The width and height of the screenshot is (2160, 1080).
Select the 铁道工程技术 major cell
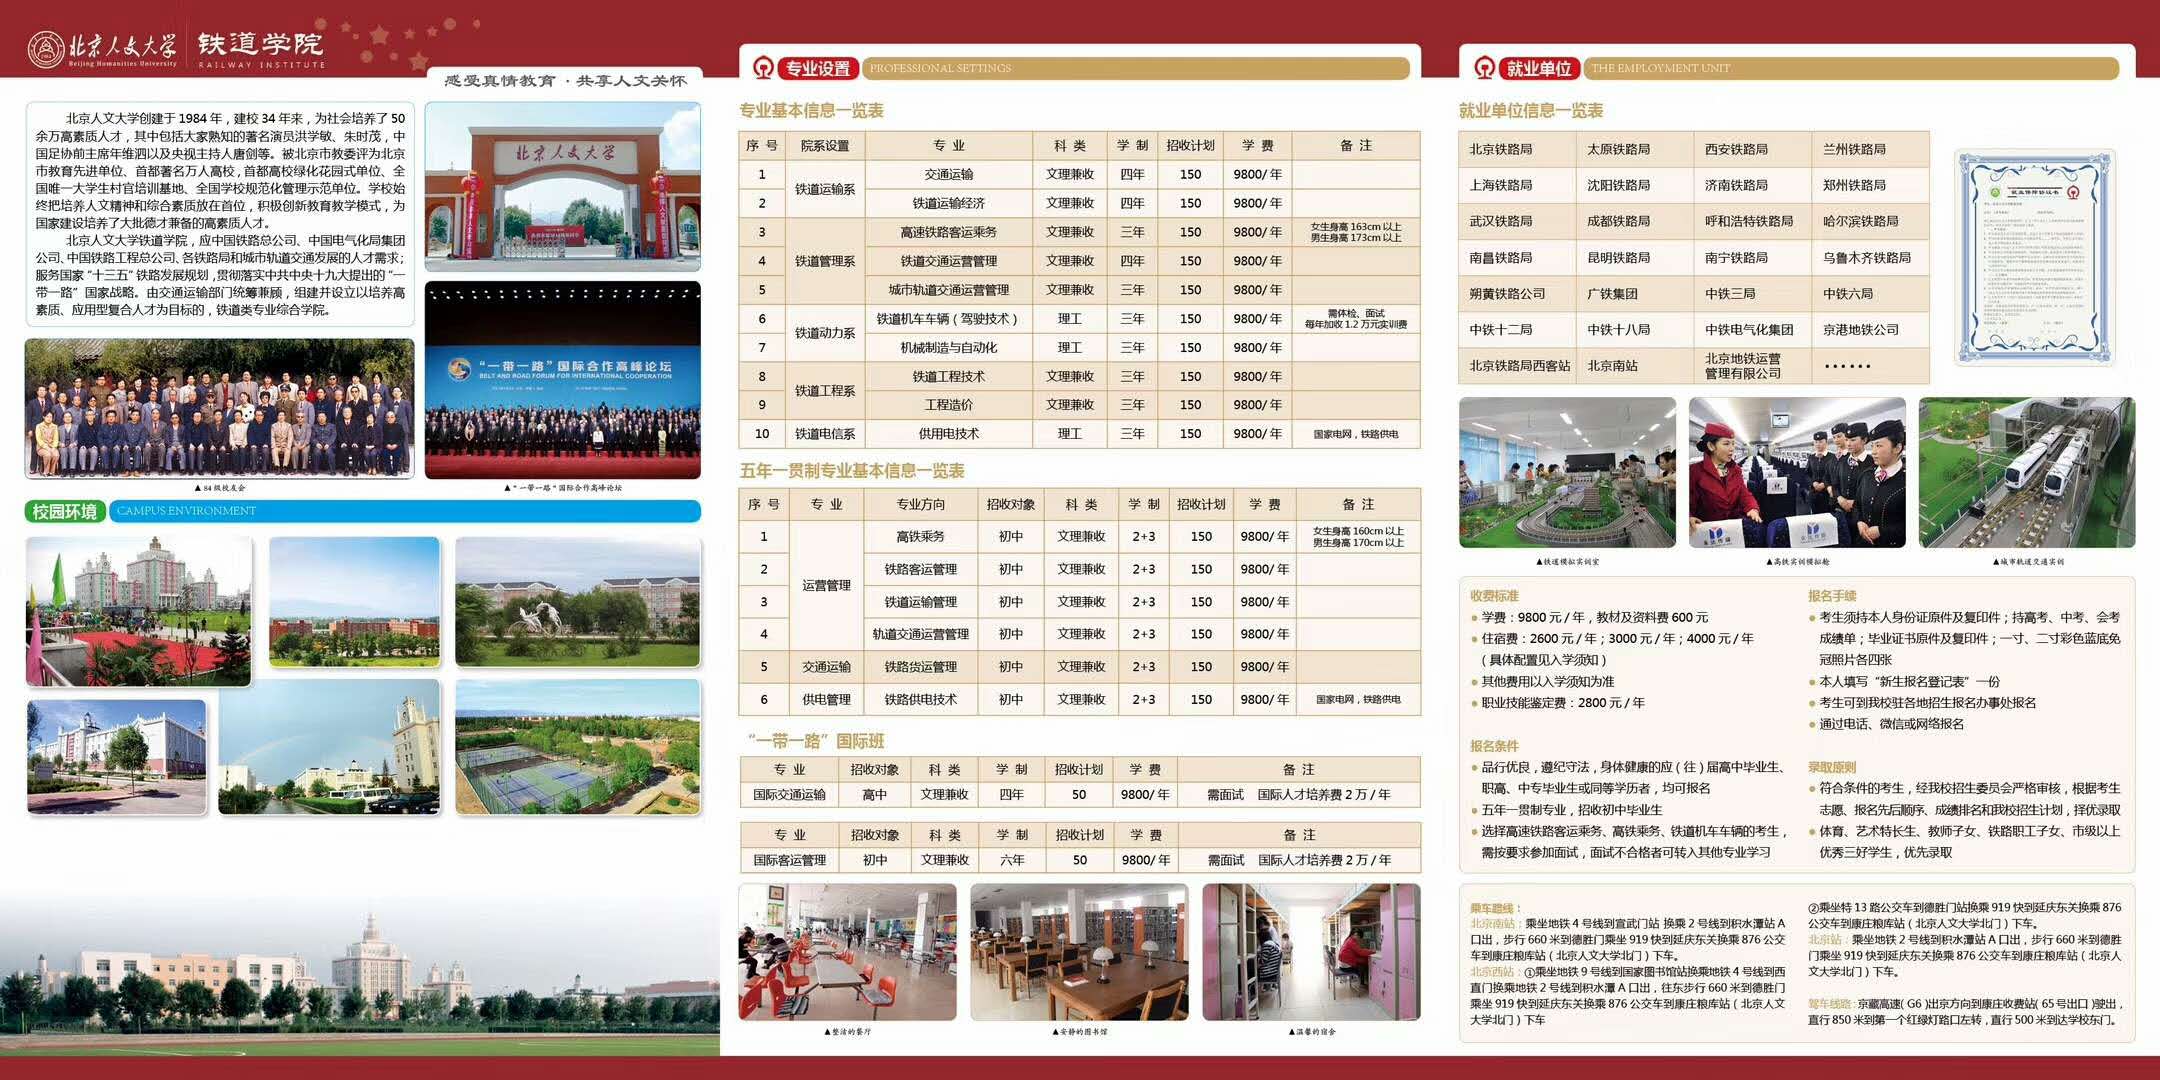[948, 377]
